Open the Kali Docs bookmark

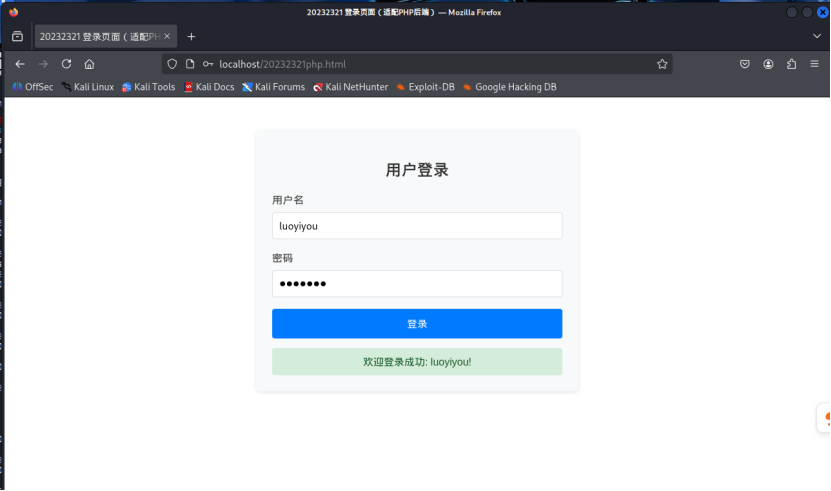(x=209, y=87)
